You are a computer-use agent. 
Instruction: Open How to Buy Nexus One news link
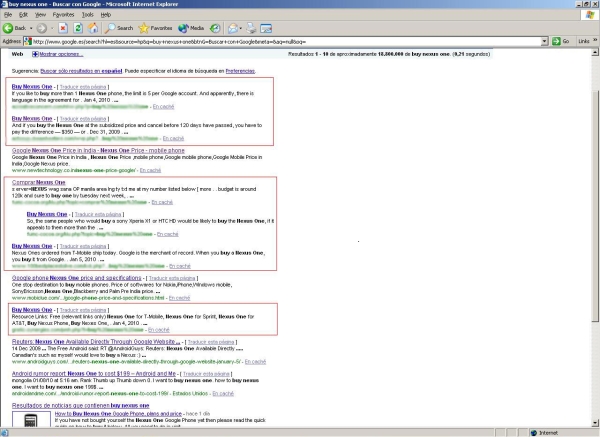coord(118,414)
